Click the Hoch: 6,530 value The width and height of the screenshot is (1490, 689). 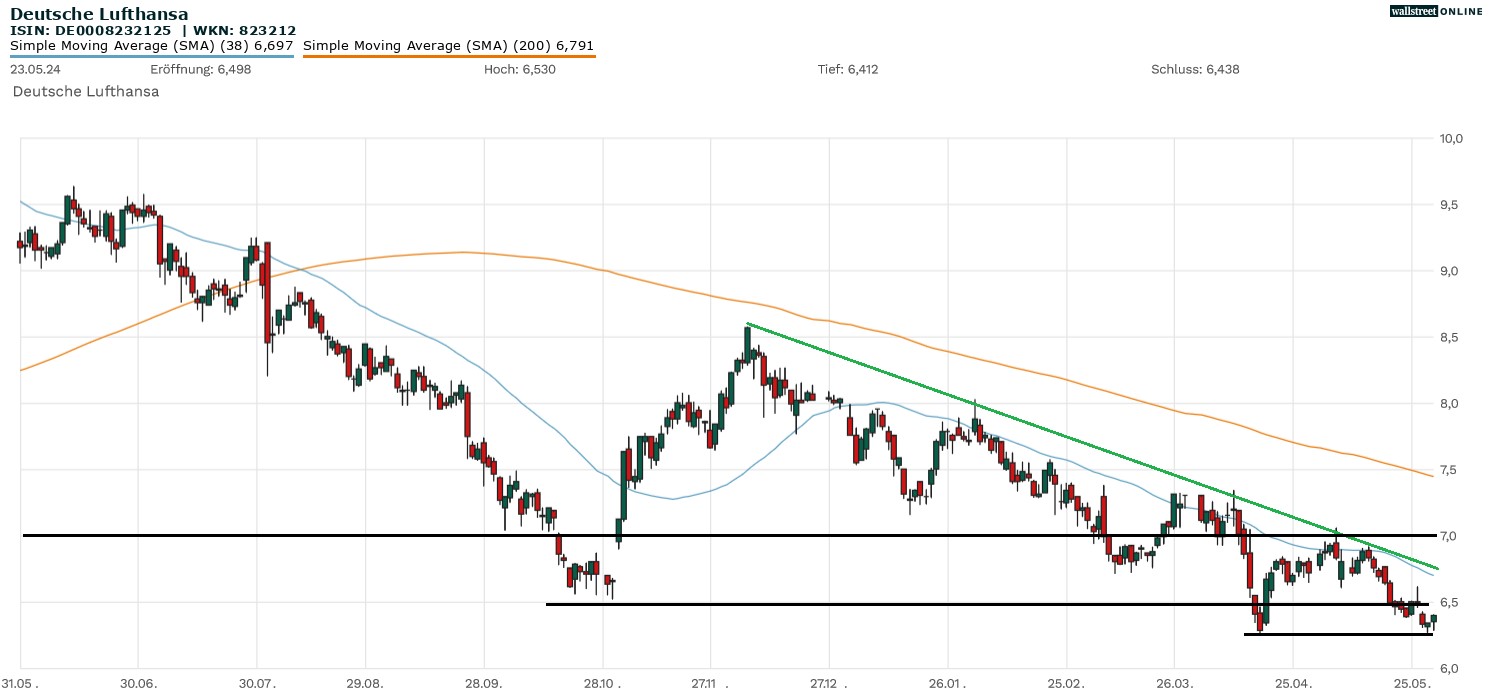click(x=519, y=69)
